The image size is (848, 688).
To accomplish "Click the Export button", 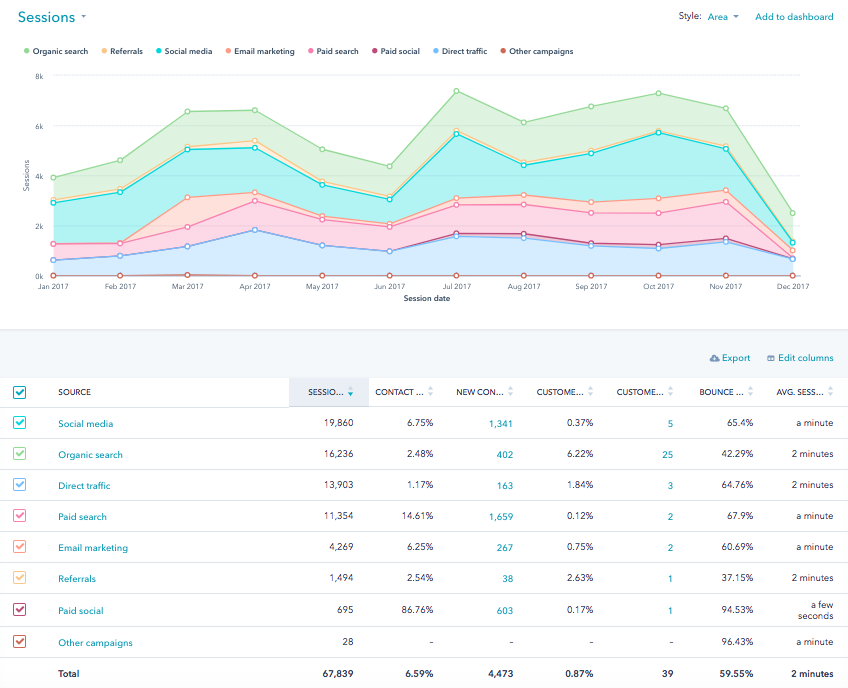I will [x=730, y=358].
